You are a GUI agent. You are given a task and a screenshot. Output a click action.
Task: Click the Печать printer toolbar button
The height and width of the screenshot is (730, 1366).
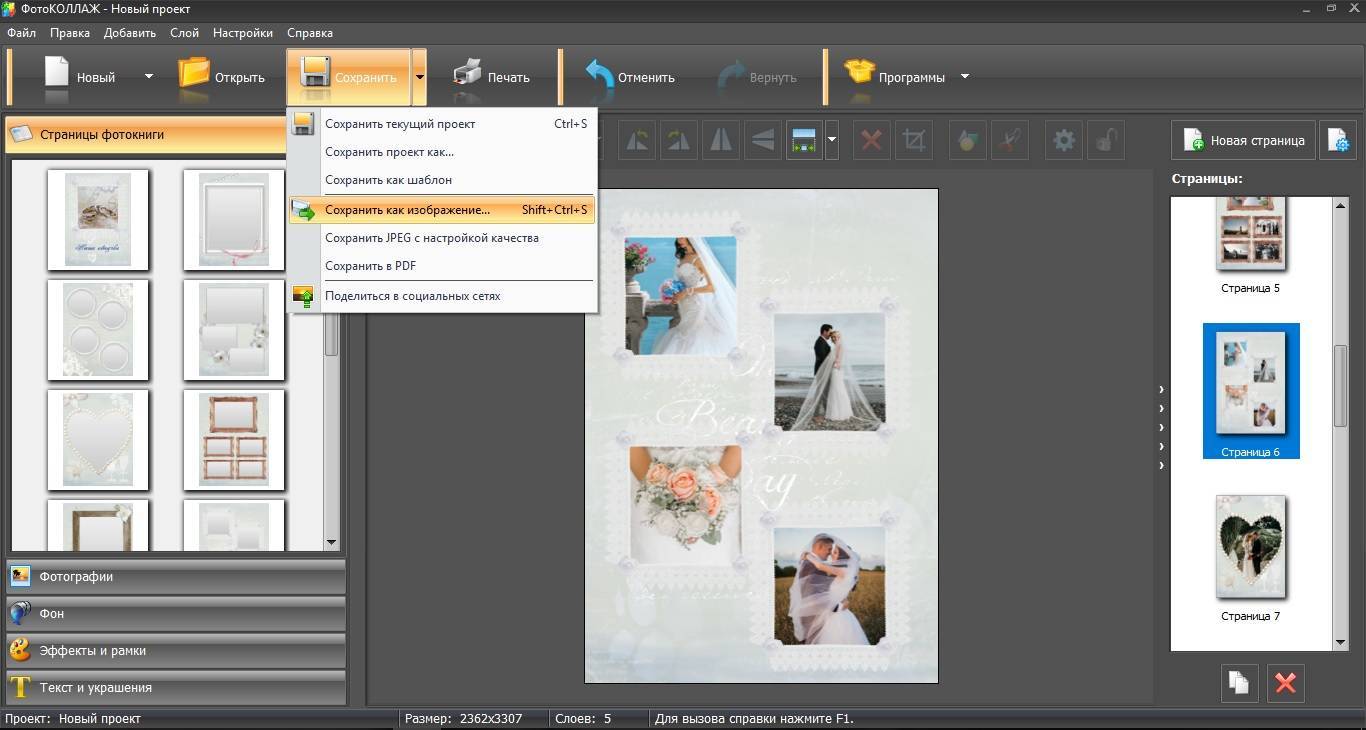point(491,77)
